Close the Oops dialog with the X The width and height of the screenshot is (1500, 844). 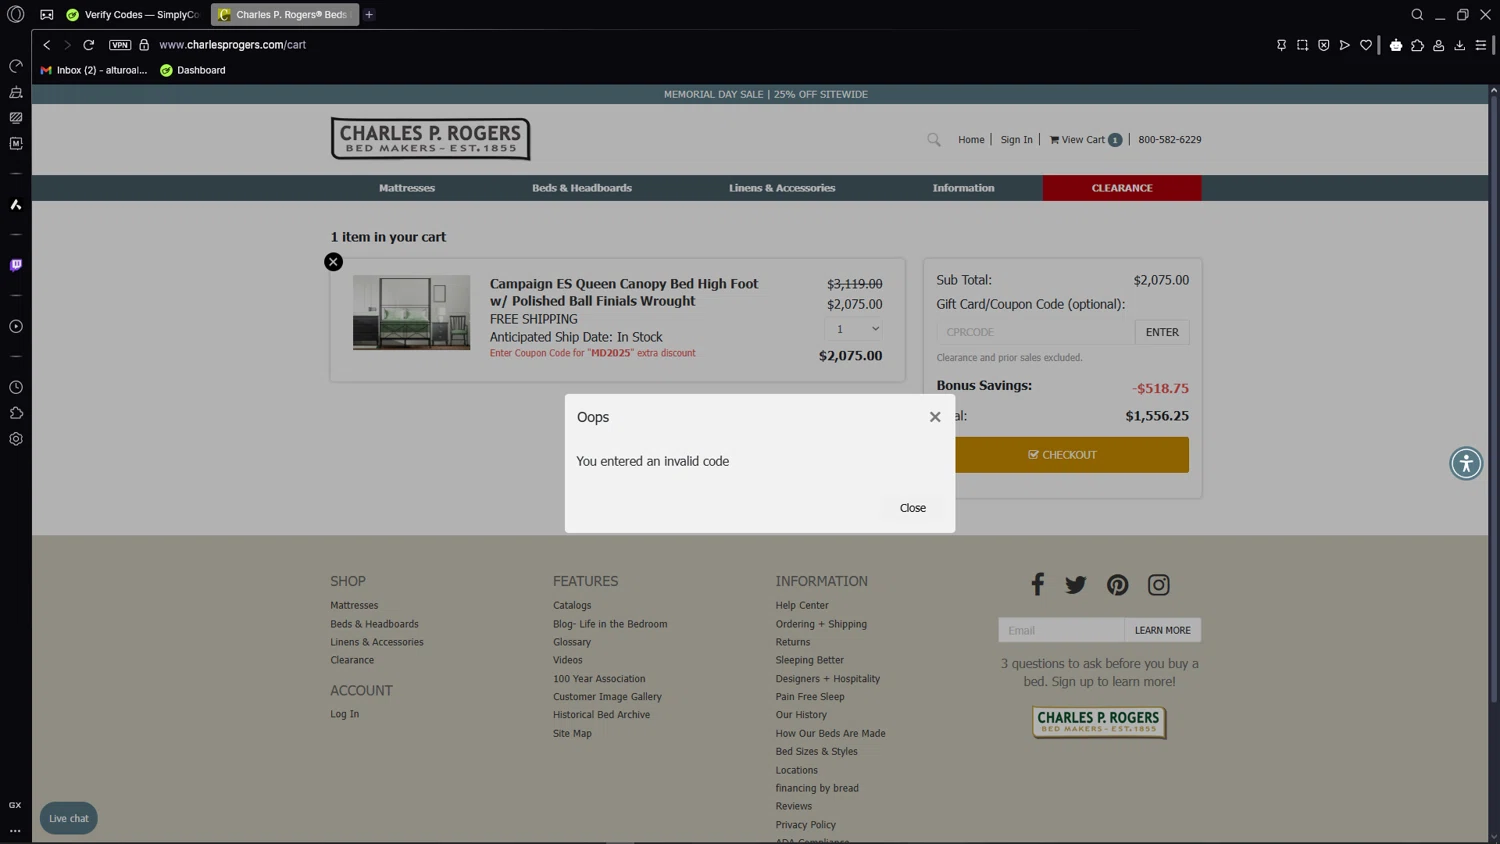coord(935,417)
